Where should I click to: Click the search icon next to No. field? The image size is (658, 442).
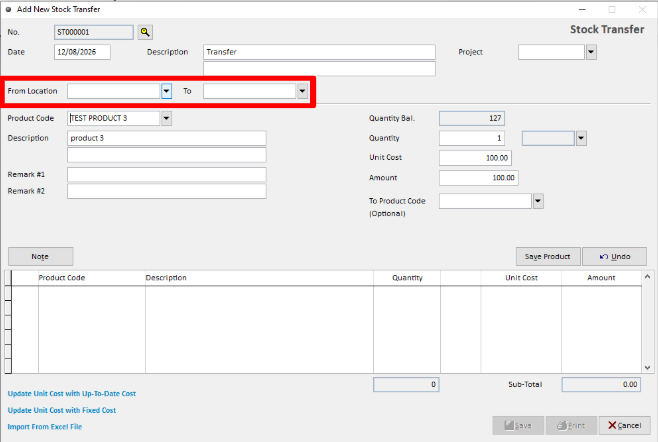click(x=145, y=32)
